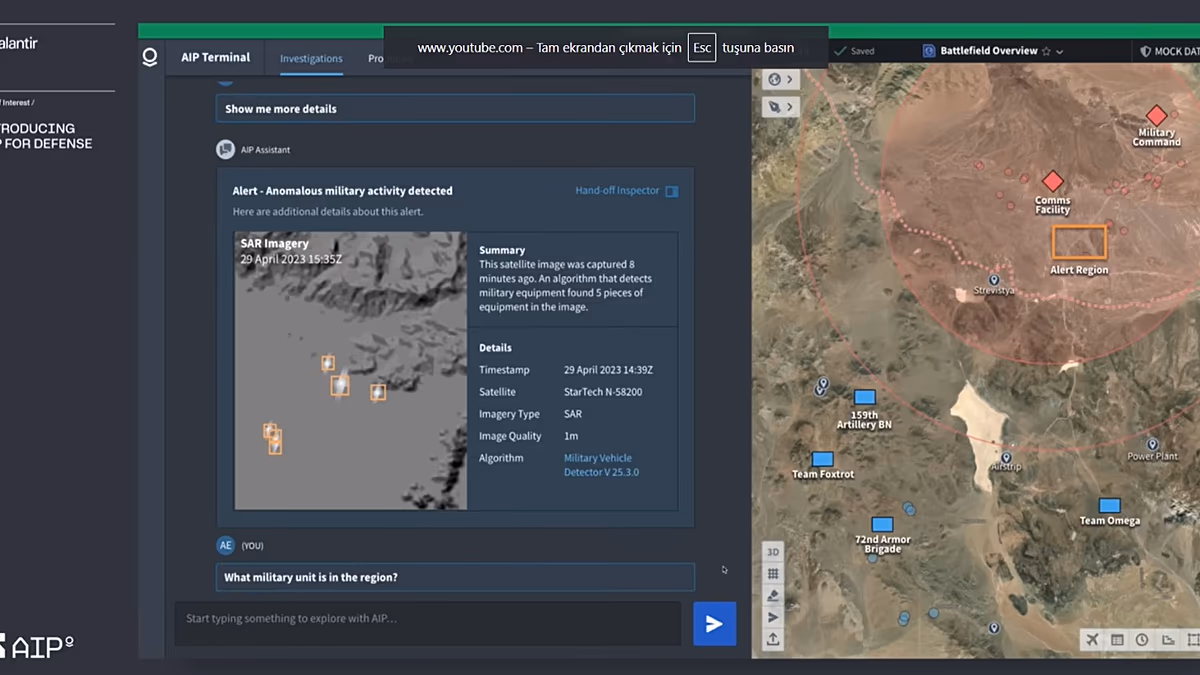
Task: Click the grid overlay icon on map
Action: 773,574
